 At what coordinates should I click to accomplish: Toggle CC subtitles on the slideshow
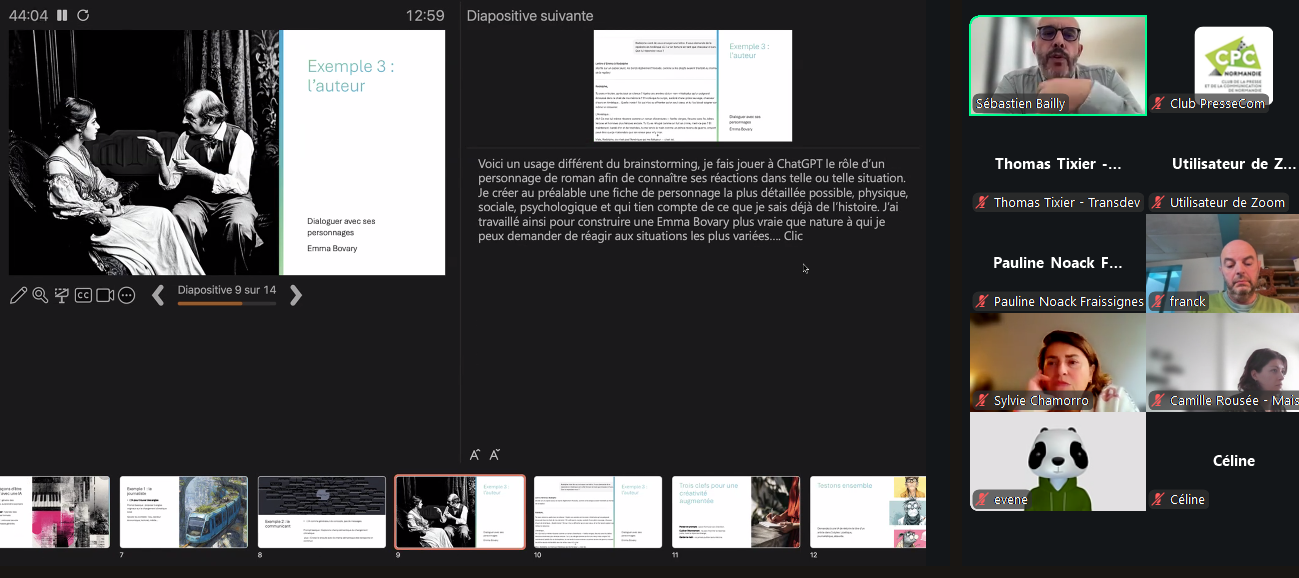(x=83, y=295)
